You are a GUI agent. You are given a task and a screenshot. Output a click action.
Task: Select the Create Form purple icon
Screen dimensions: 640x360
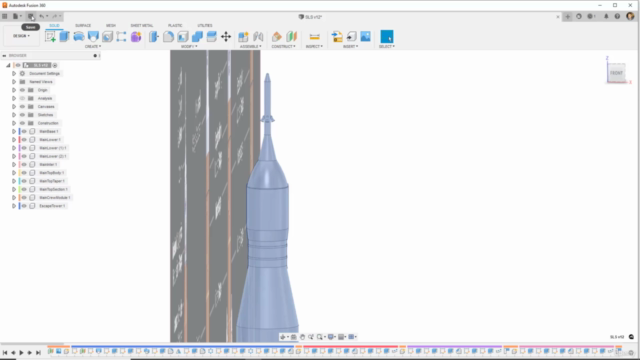tap(136, 36)
